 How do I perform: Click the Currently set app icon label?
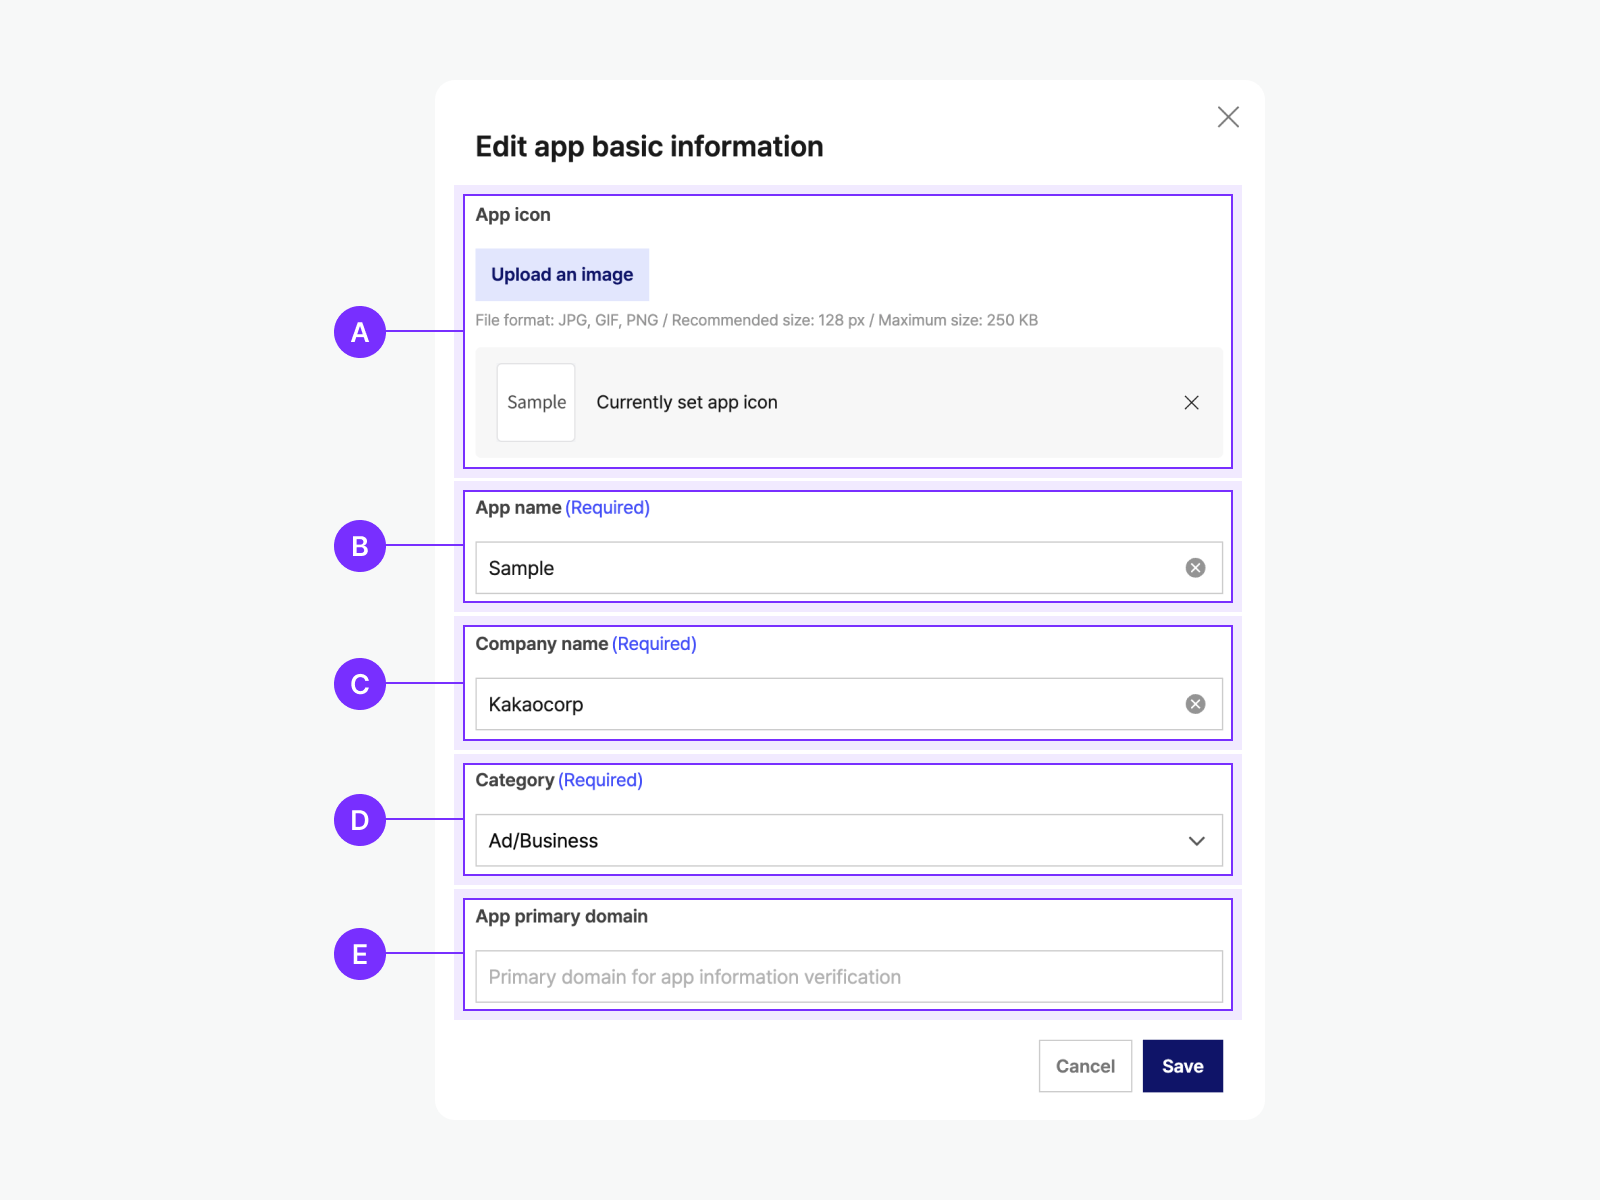(x=687, y=403)
